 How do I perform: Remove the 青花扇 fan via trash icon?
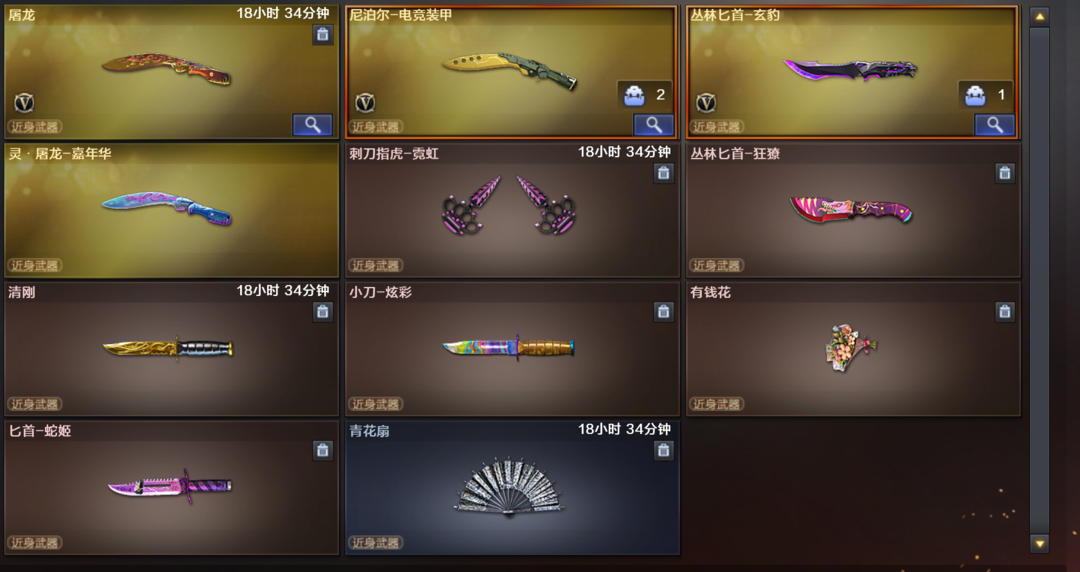[663, 450]
